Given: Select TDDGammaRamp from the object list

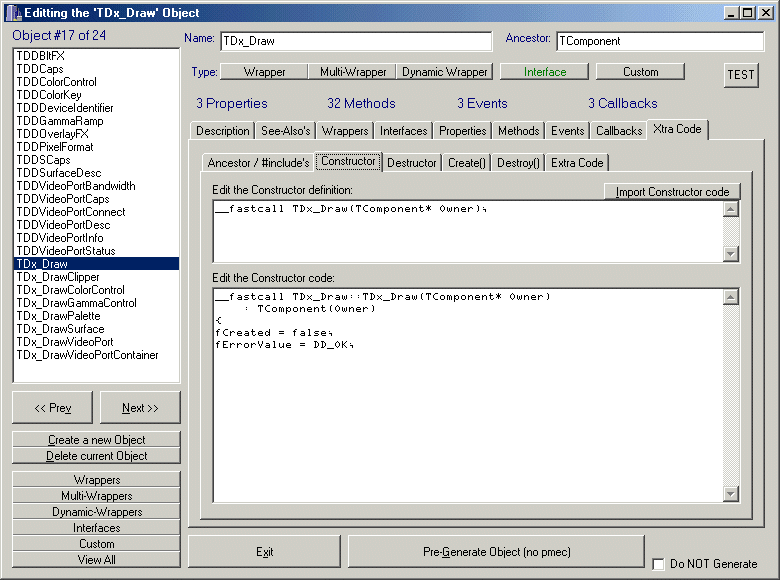Looking at the screenshot, I should pyautogui.click(x=59, y=121).
